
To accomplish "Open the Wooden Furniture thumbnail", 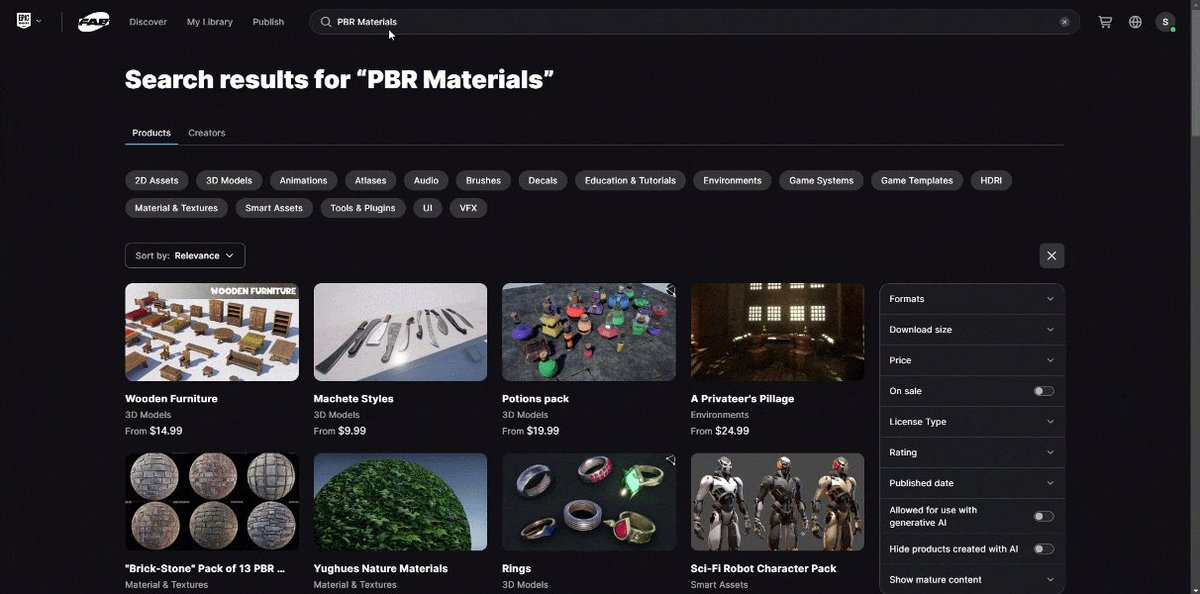I will 212,332.
